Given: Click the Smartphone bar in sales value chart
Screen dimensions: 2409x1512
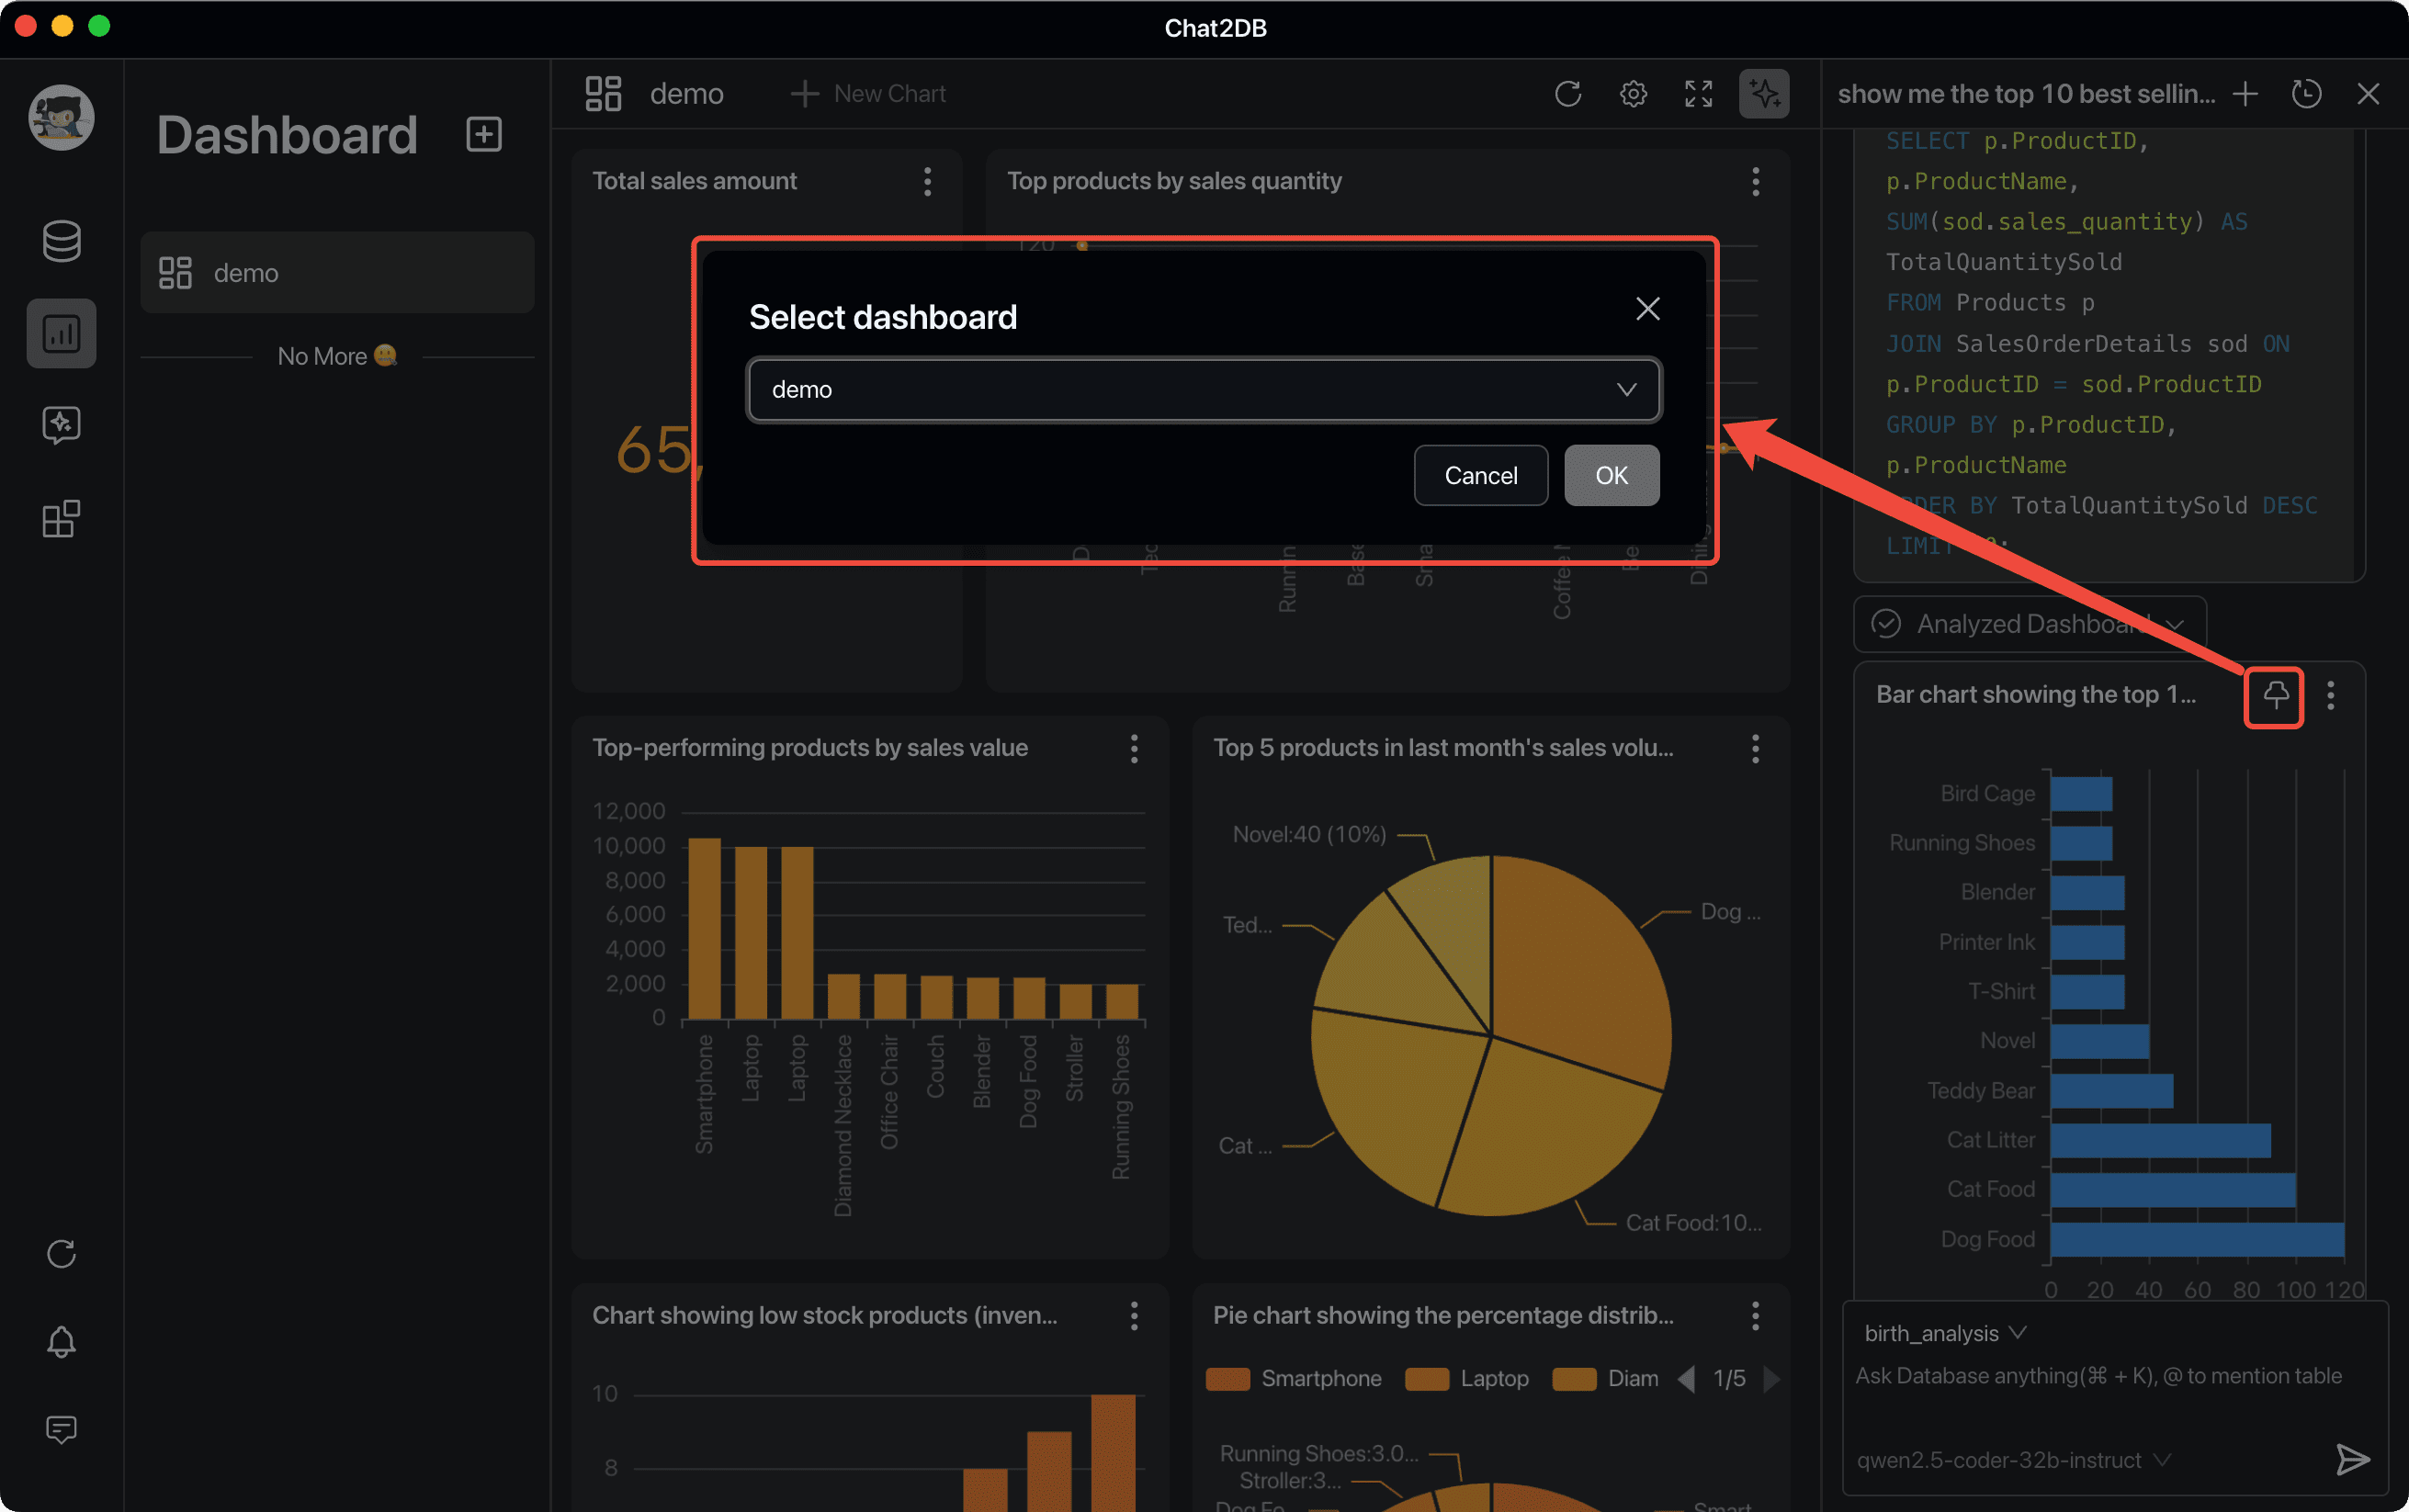Looking at the screenshot, I should [704, 929].
